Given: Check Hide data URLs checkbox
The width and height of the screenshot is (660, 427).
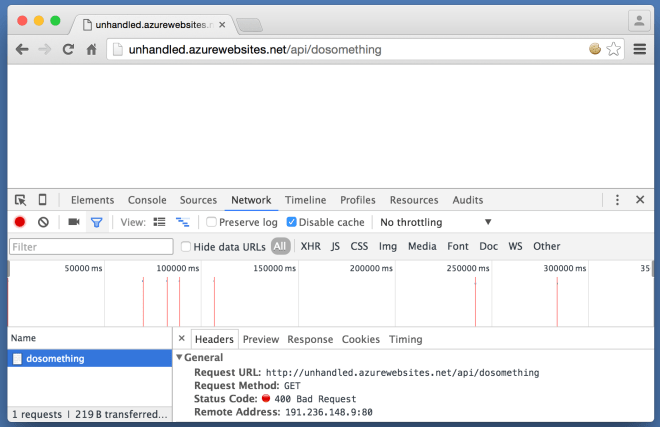Looking at the screenshot, I should (186, 246).
